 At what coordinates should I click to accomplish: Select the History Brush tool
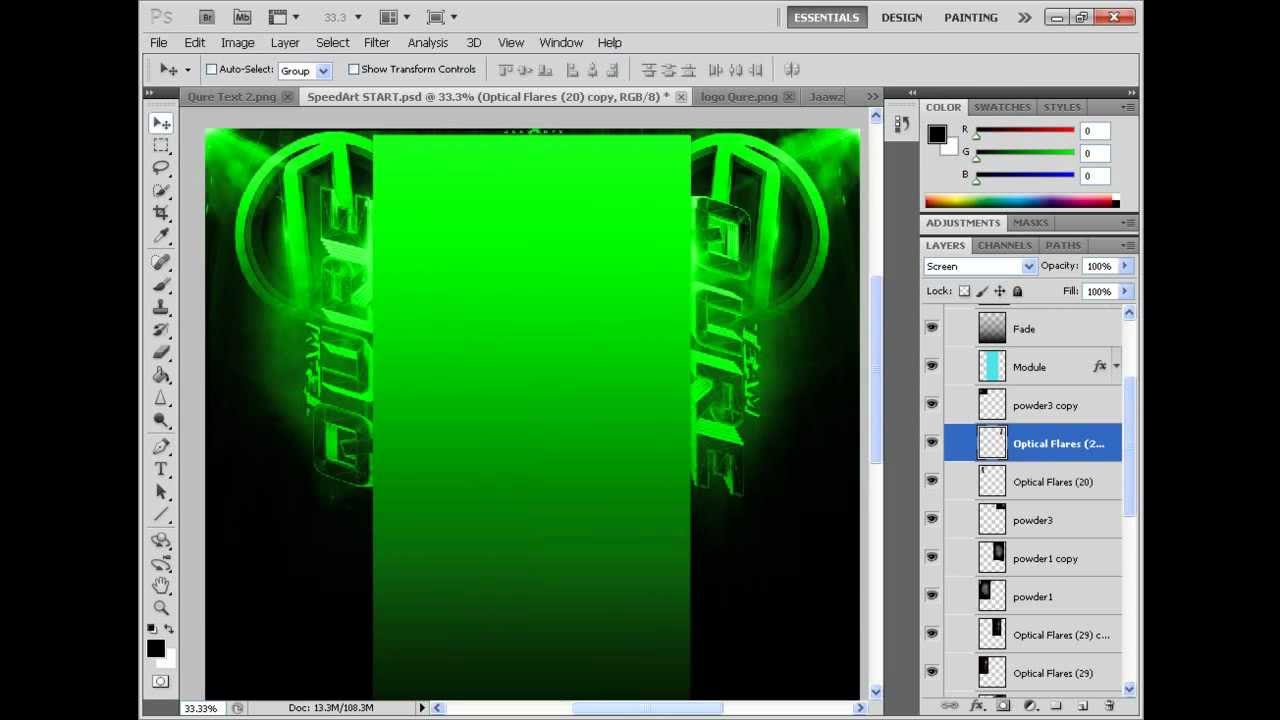tap(161, 329)
